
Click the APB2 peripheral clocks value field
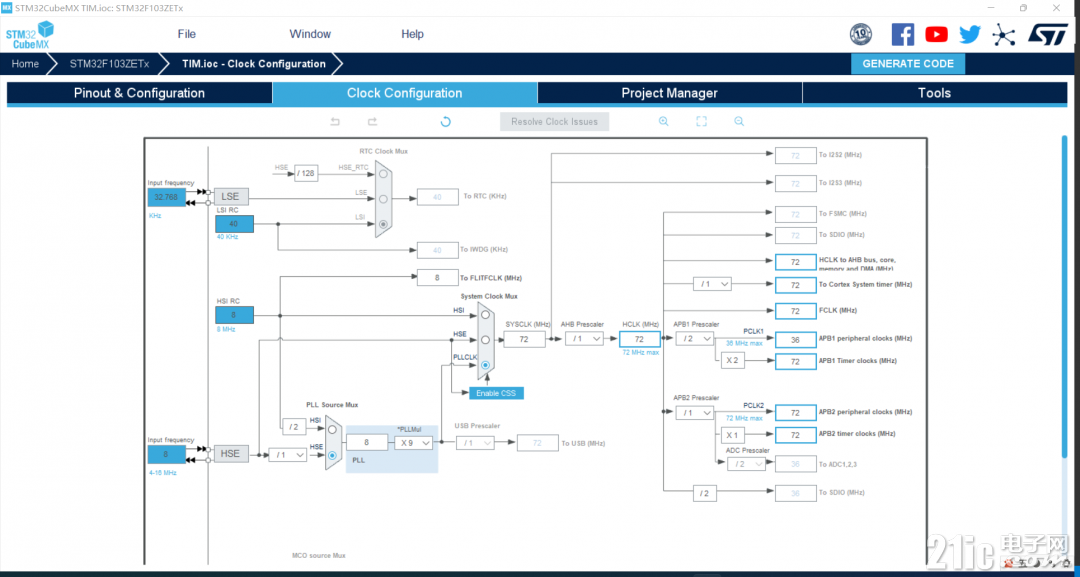pyautogui.click(x=796, y=412)
